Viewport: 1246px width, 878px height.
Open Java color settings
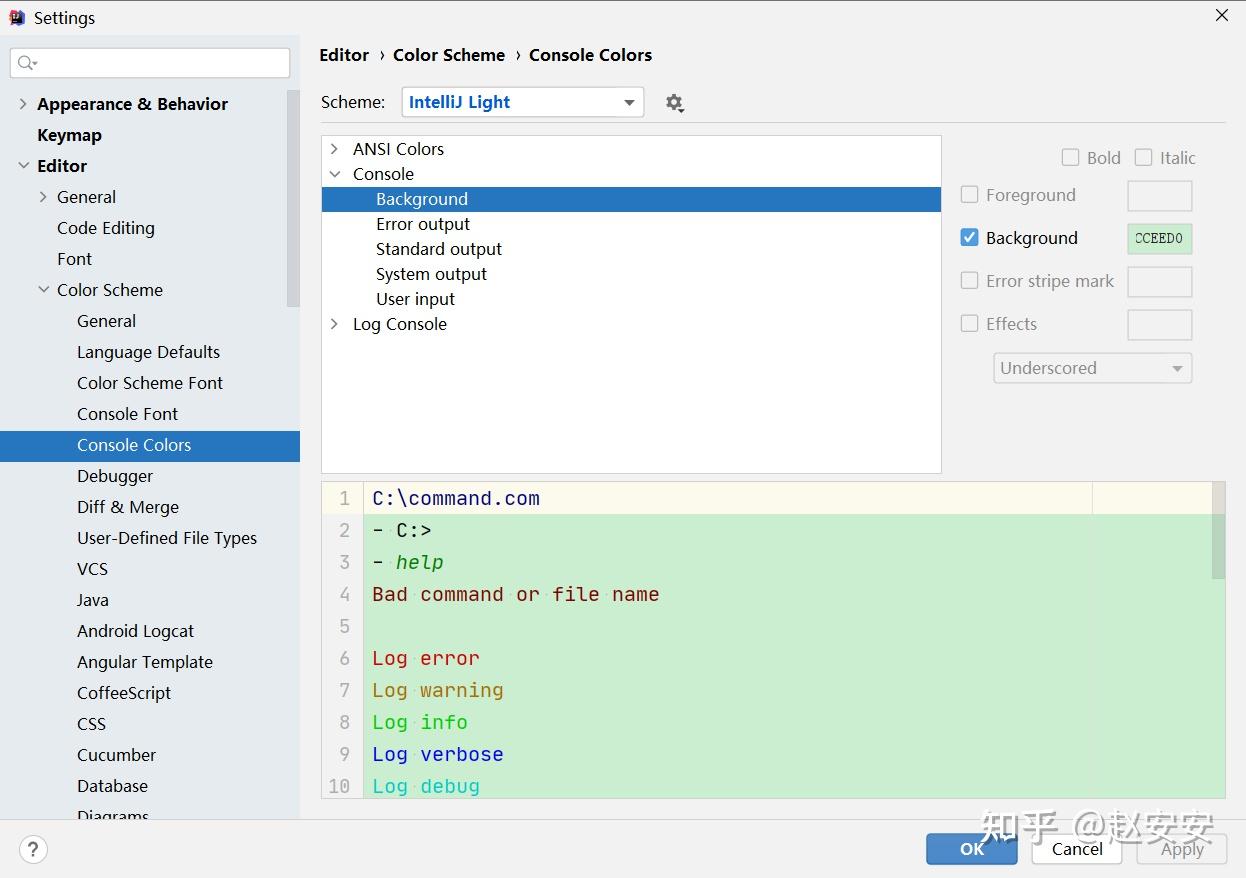click(x=93, y=600)
